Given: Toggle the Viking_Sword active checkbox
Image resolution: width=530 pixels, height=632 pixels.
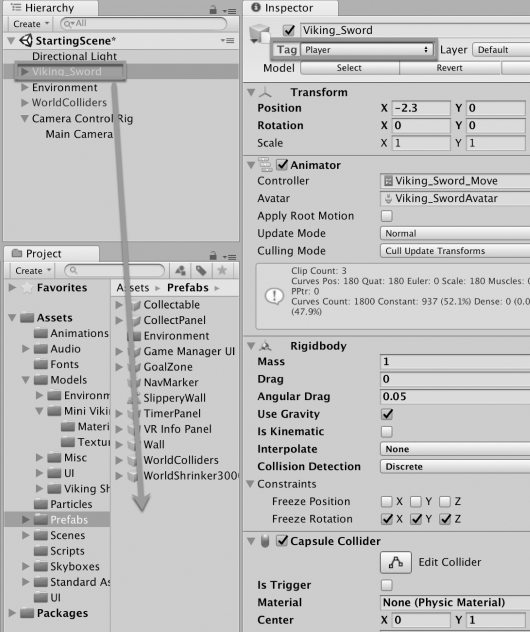Looking at the screenshot, I should point(289,30).
